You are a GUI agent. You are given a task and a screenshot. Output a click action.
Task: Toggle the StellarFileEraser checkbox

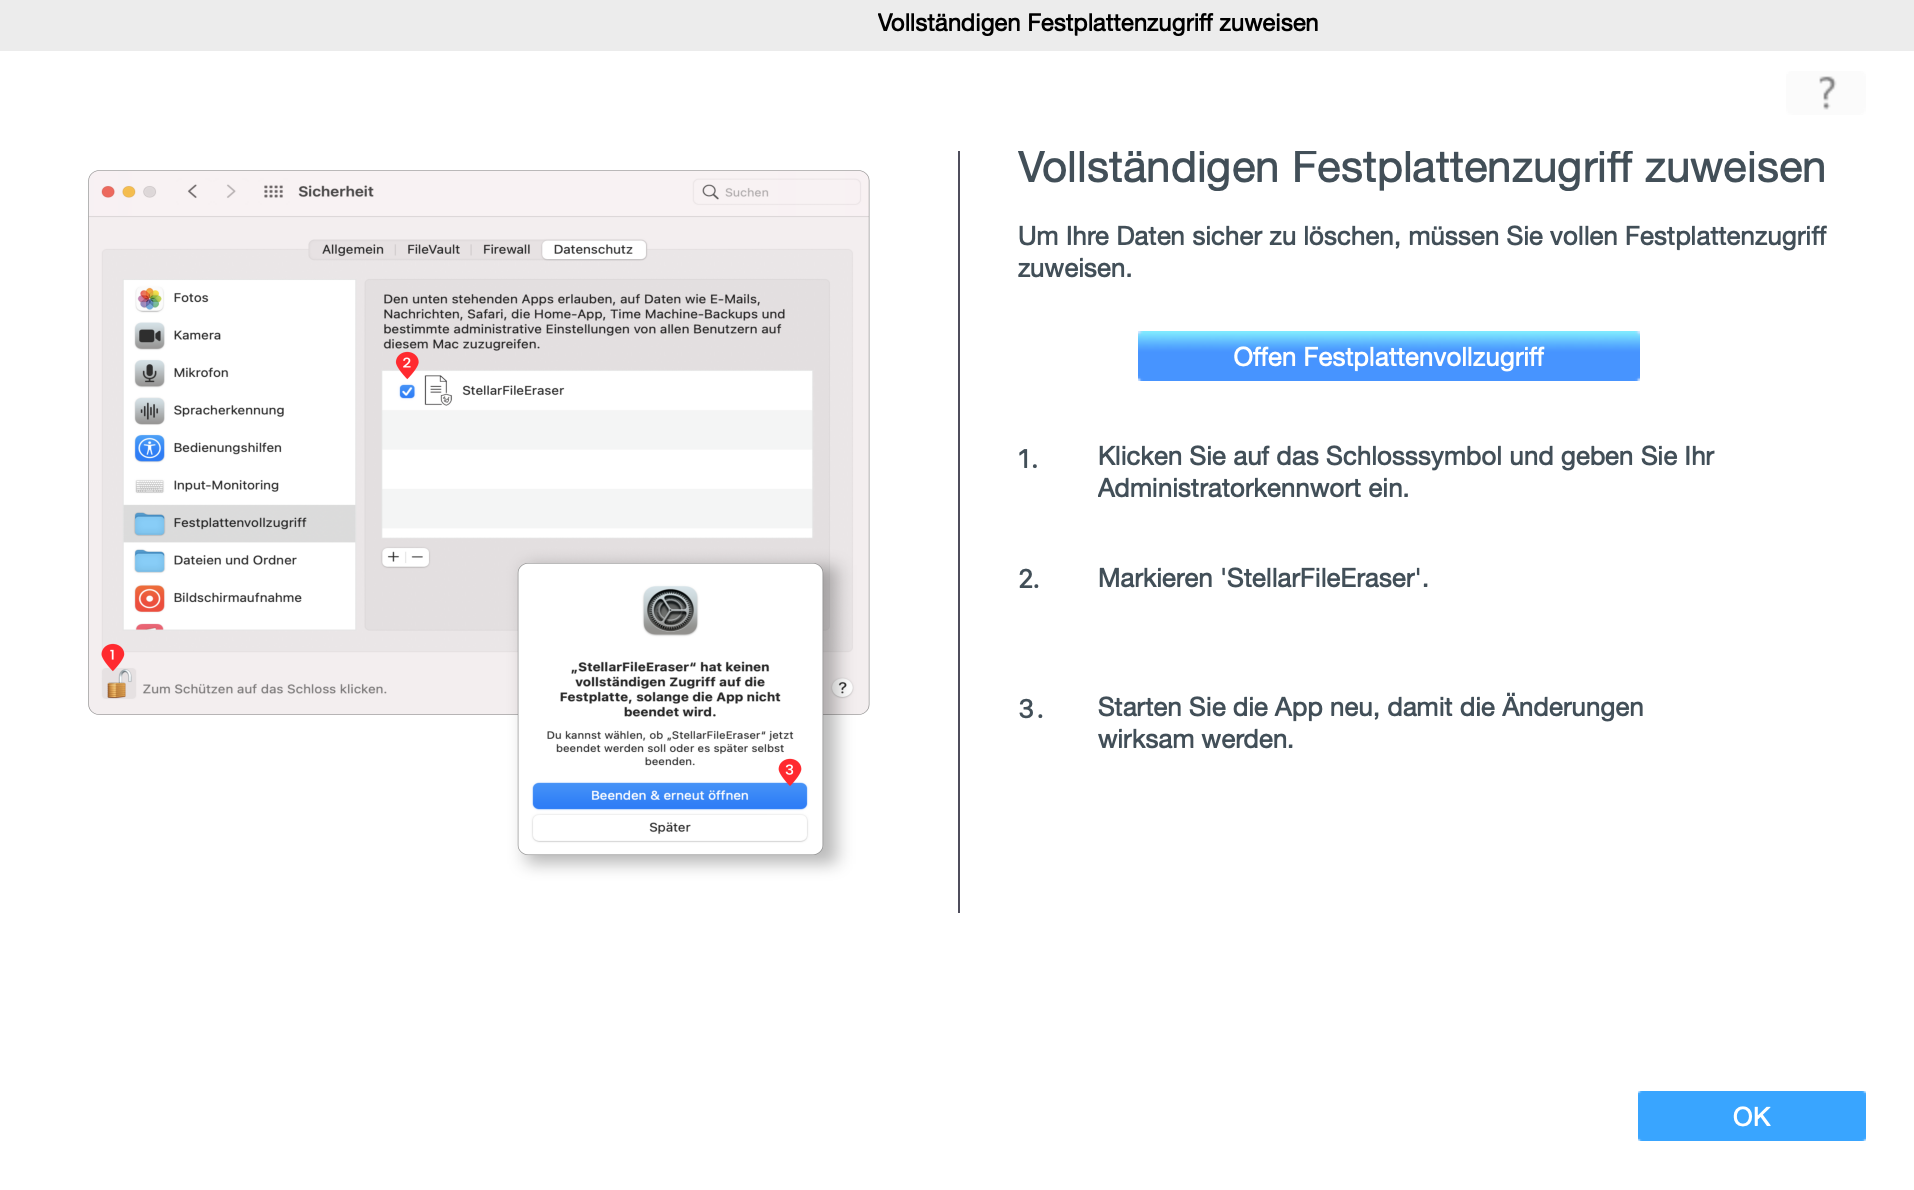pyautogui.click(x=407, y=391)
